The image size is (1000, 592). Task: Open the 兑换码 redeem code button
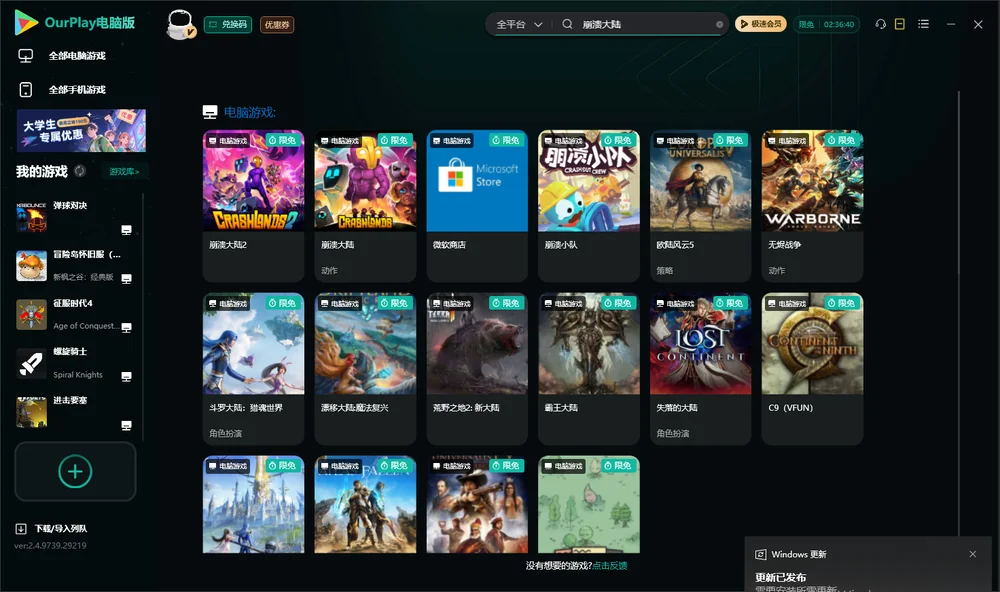[x=228, y=25]
